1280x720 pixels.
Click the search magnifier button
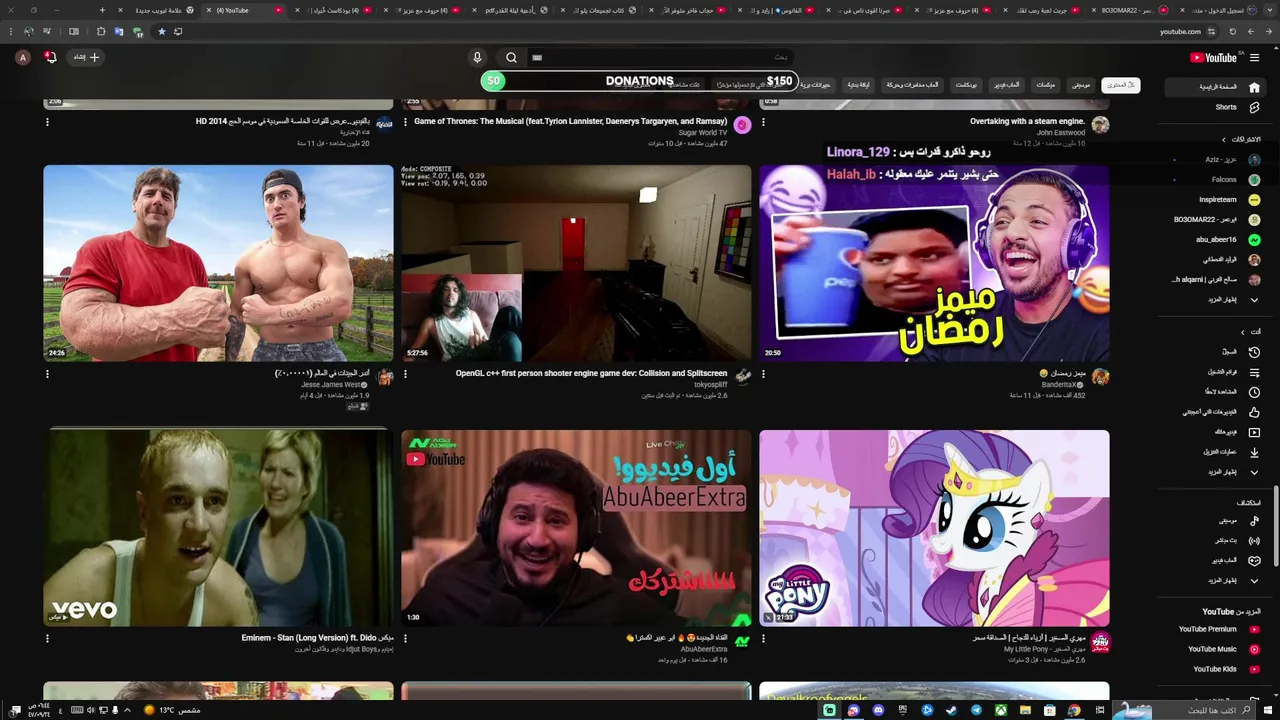pyautogui.click(x=511, y=57)
